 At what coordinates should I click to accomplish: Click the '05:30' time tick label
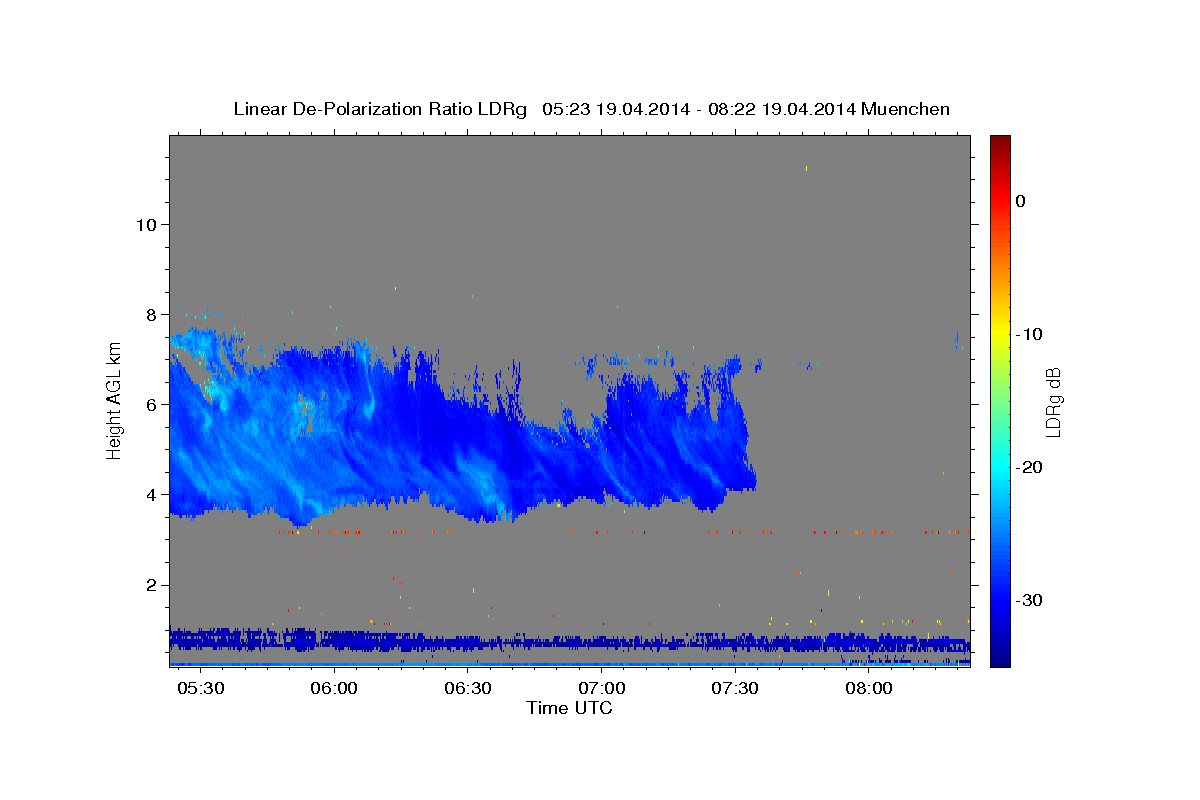199,689
